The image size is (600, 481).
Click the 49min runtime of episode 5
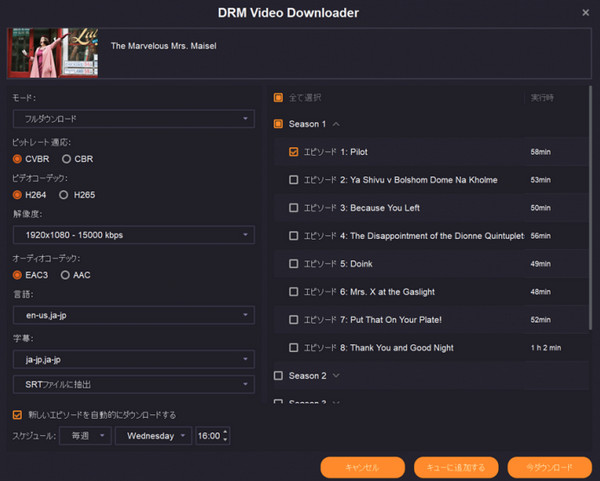click(x=540, y=264)
